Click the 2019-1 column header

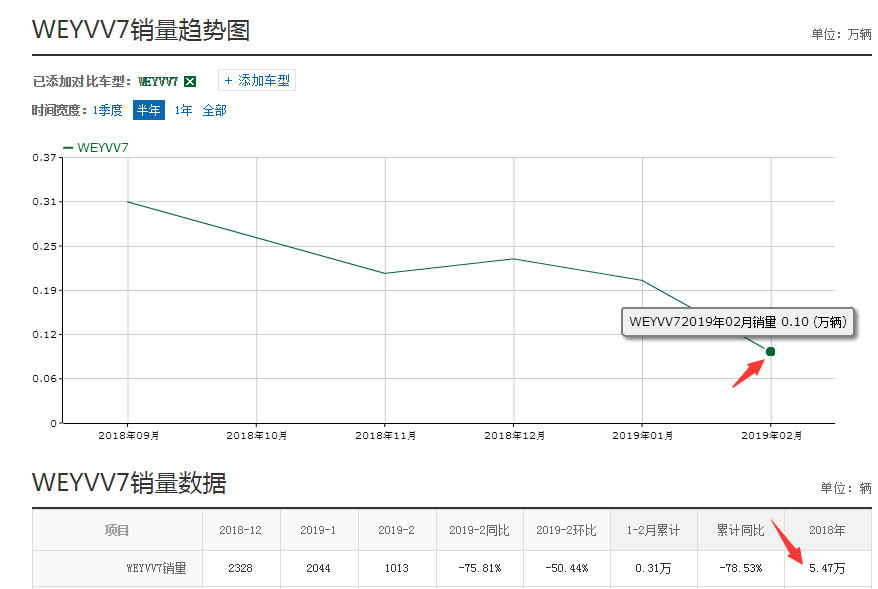coord(318,530)
